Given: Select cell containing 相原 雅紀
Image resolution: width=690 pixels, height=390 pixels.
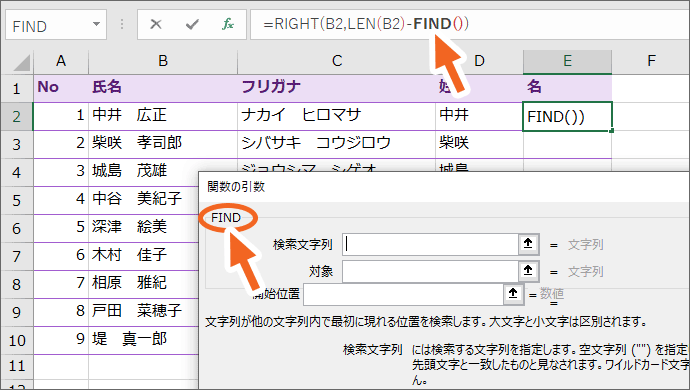Looking at the screenshot, I should [143, 283].
